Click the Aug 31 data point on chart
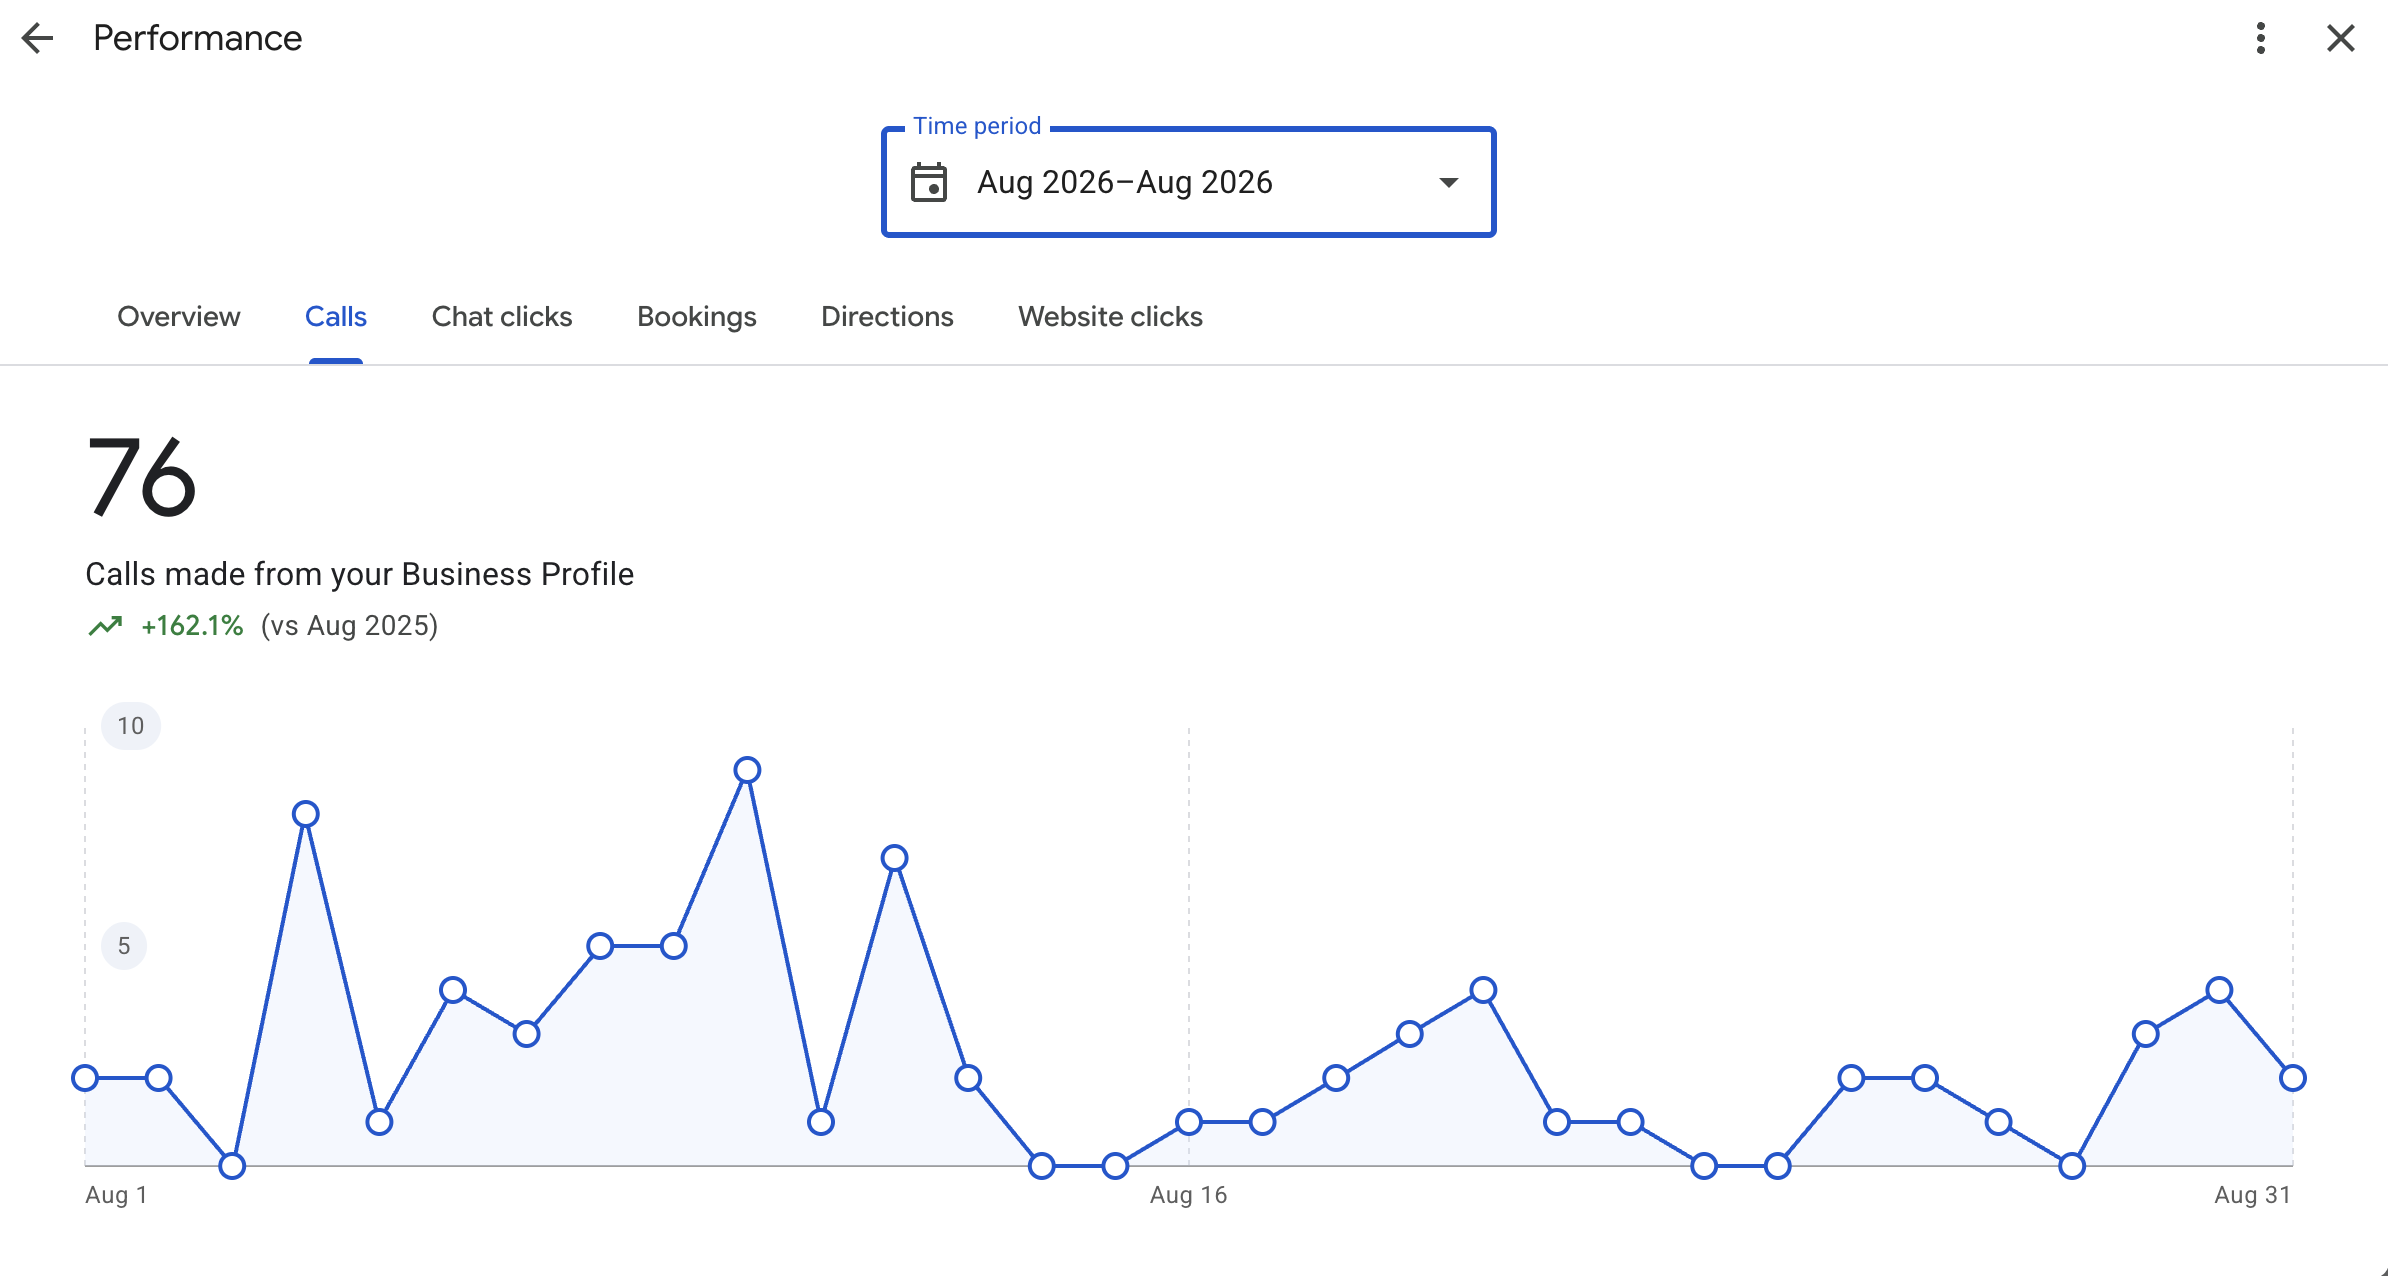The image size is (2388, 1276). [x=2293, y=1078]
